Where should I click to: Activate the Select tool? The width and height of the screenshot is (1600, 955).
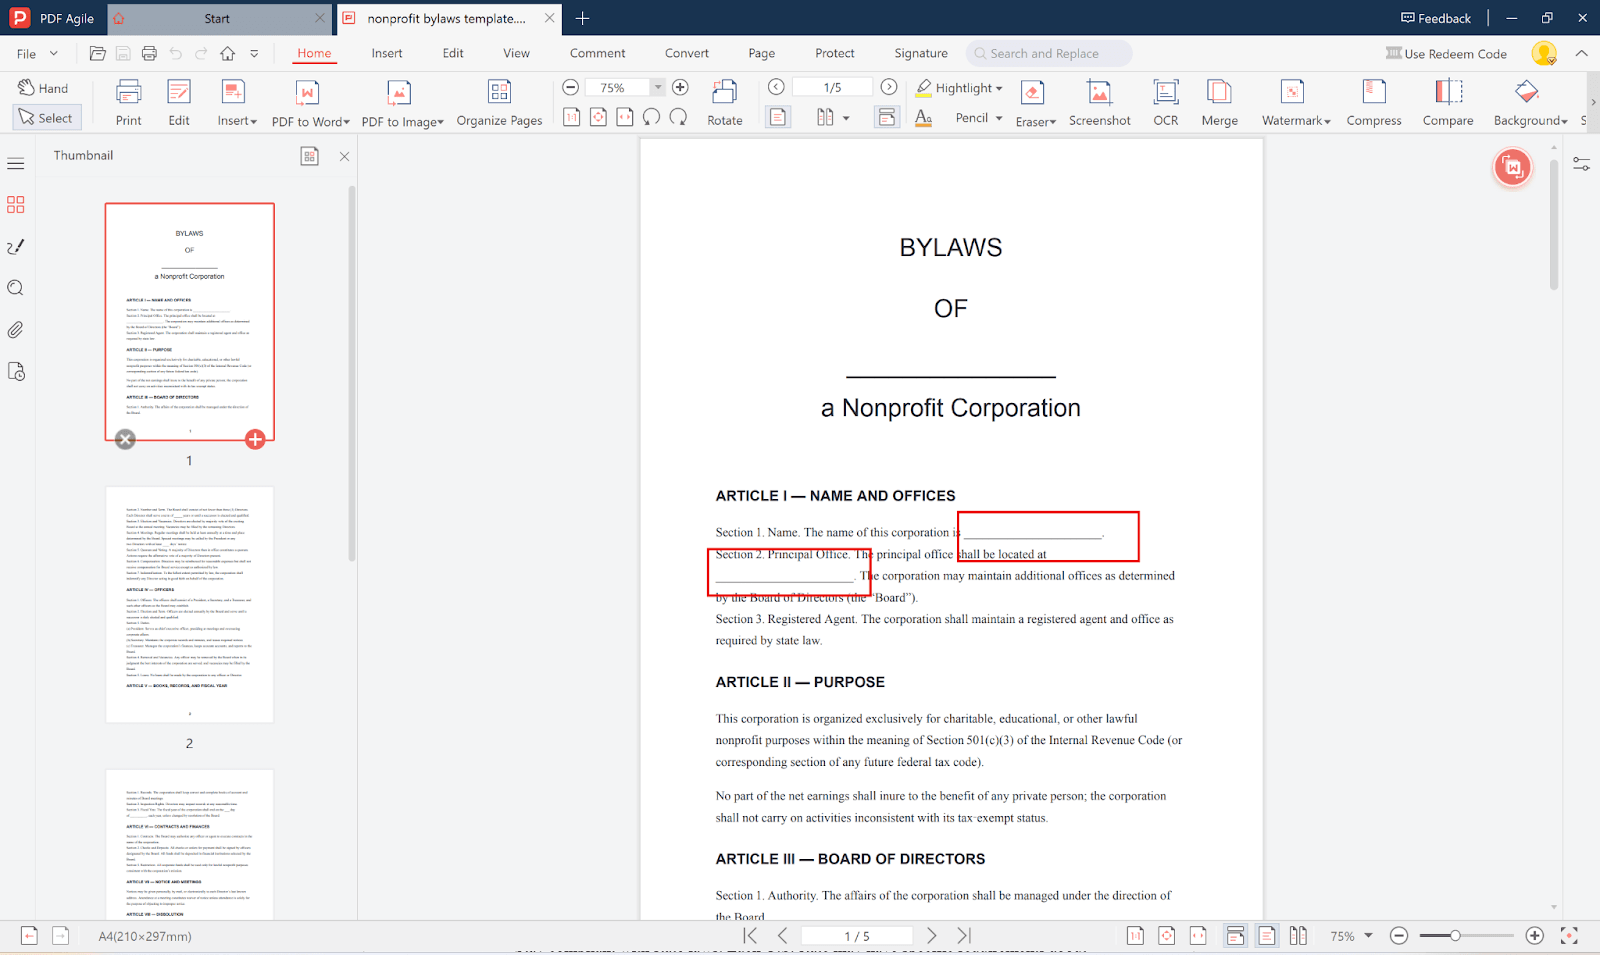[x=45, y=118]
